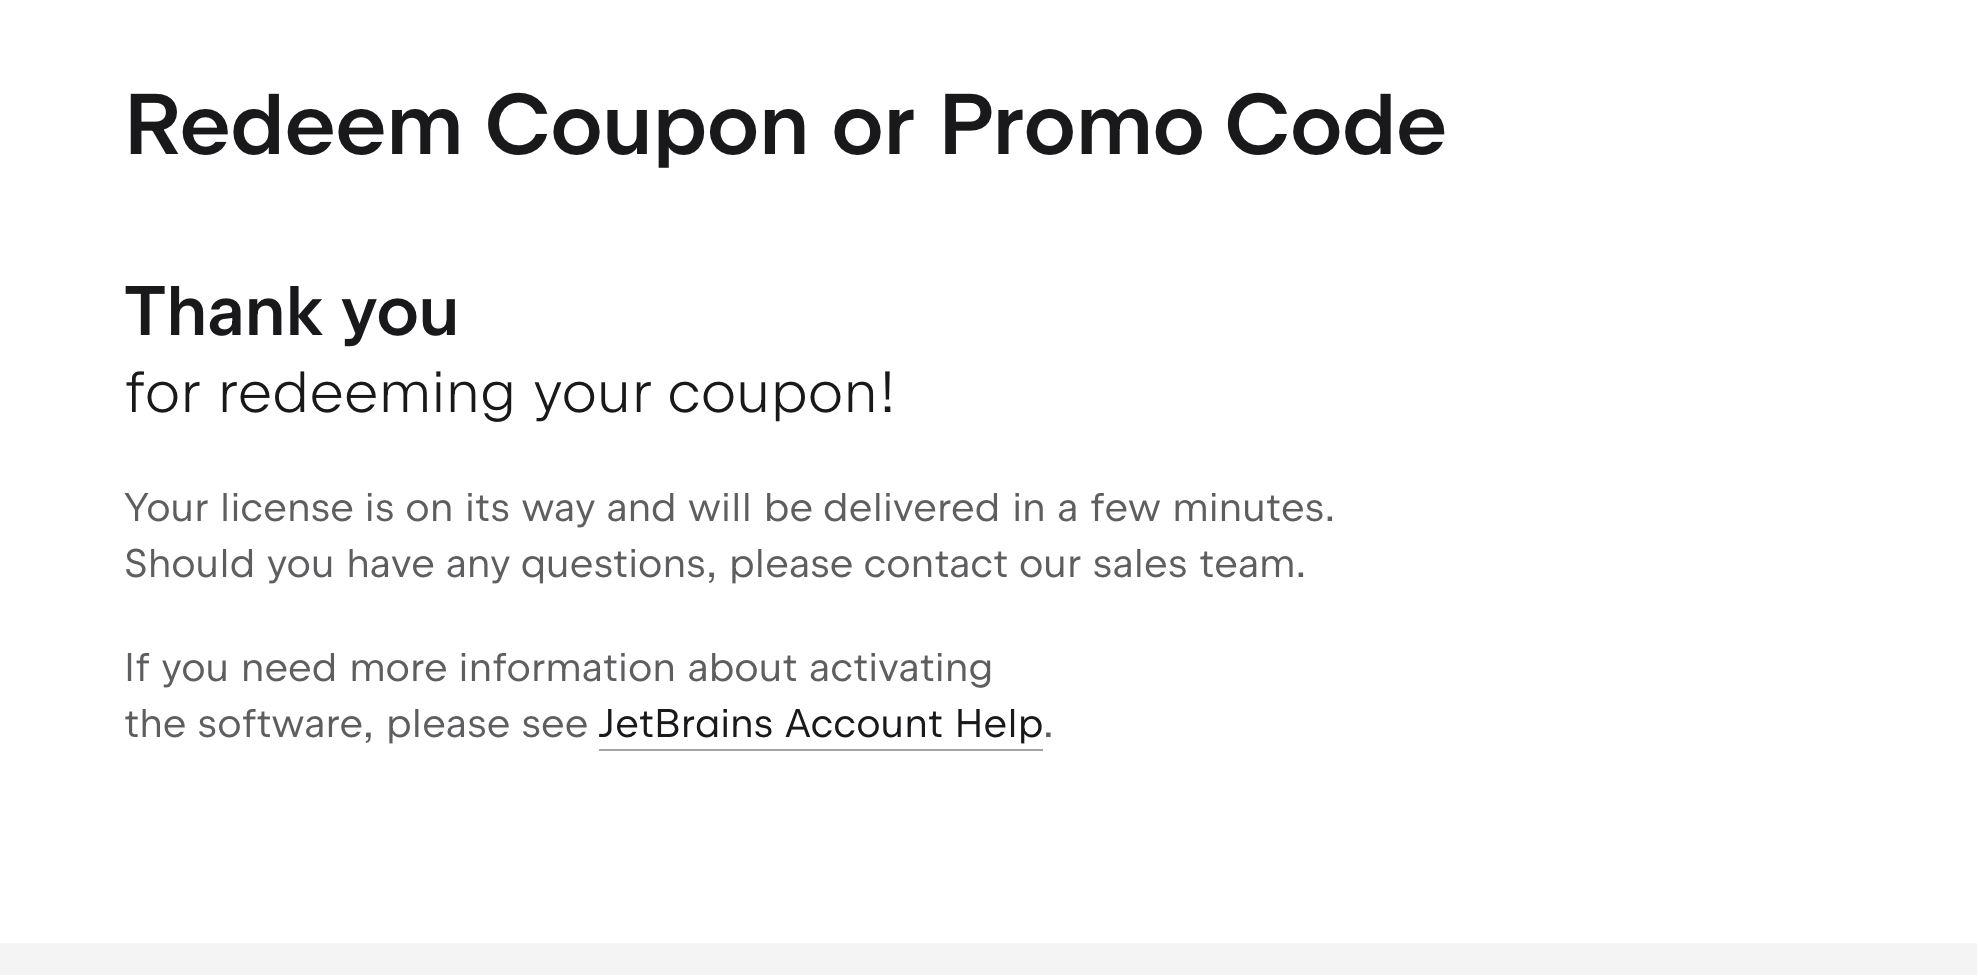Open the JetBrains Account Help link
Screen dimensions: 1978x976
[x=820, y=724]
